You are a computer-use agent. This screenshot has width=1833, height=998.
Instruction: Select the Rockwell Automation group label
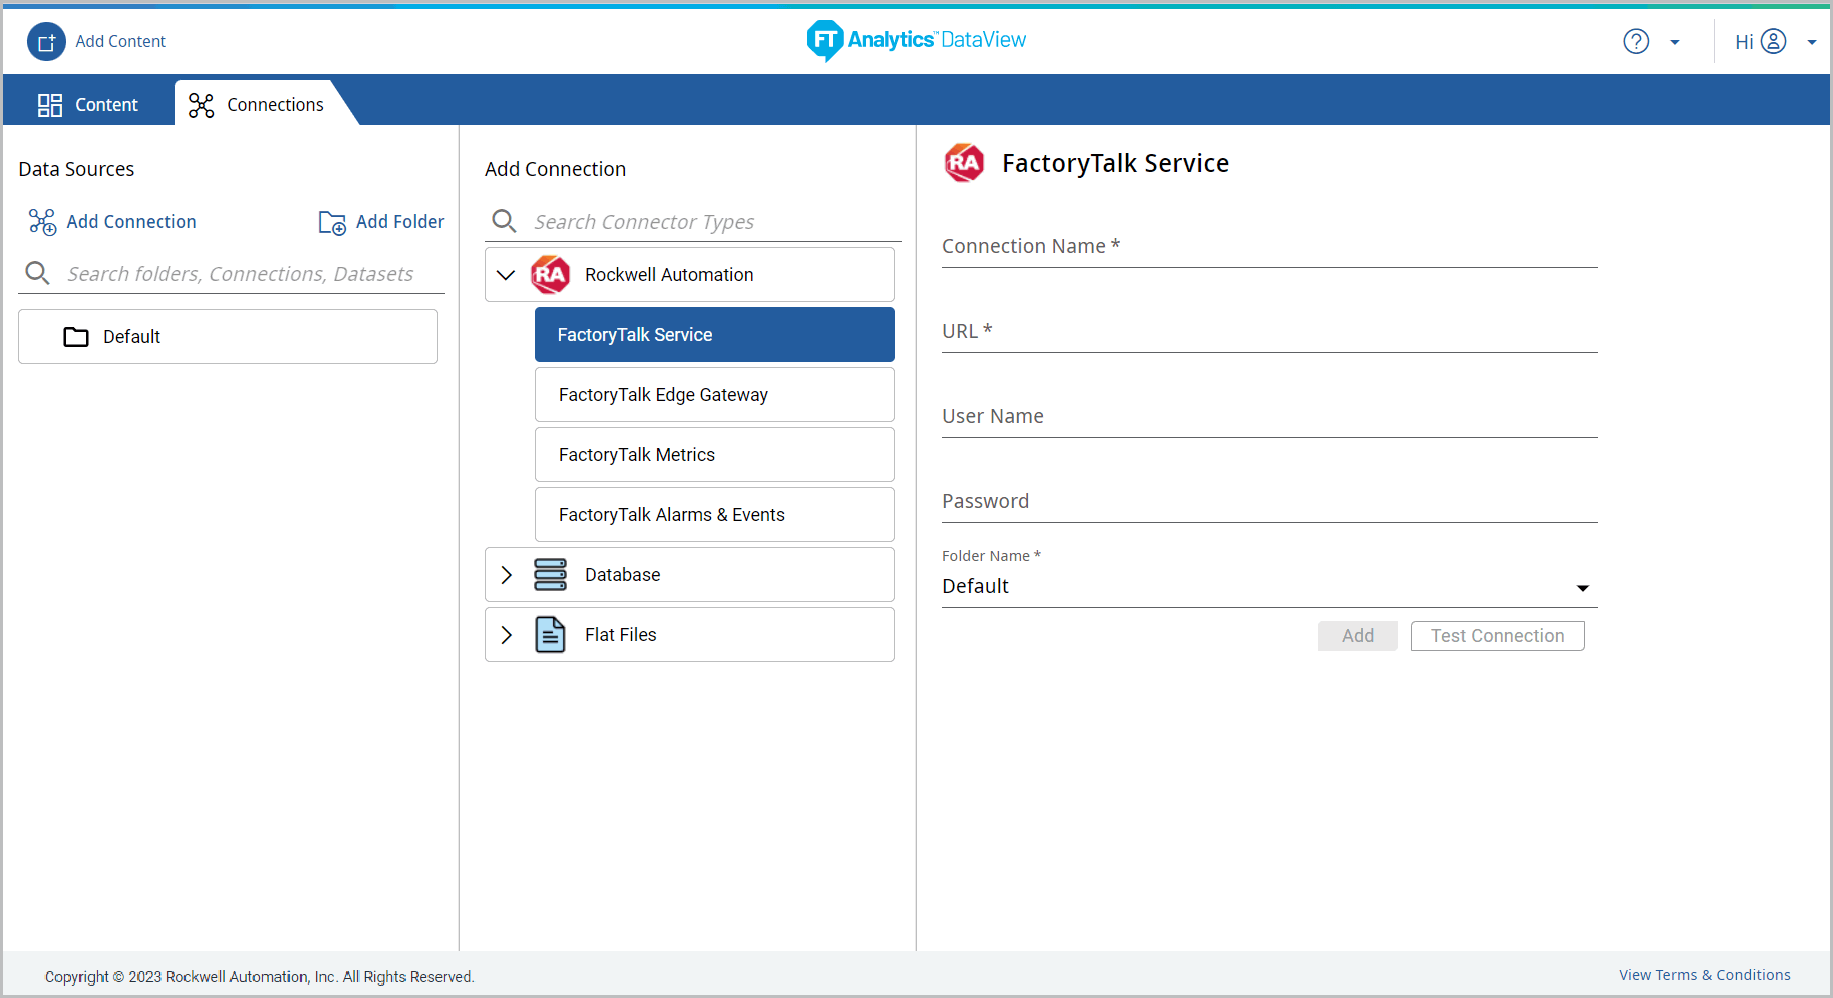669,275
